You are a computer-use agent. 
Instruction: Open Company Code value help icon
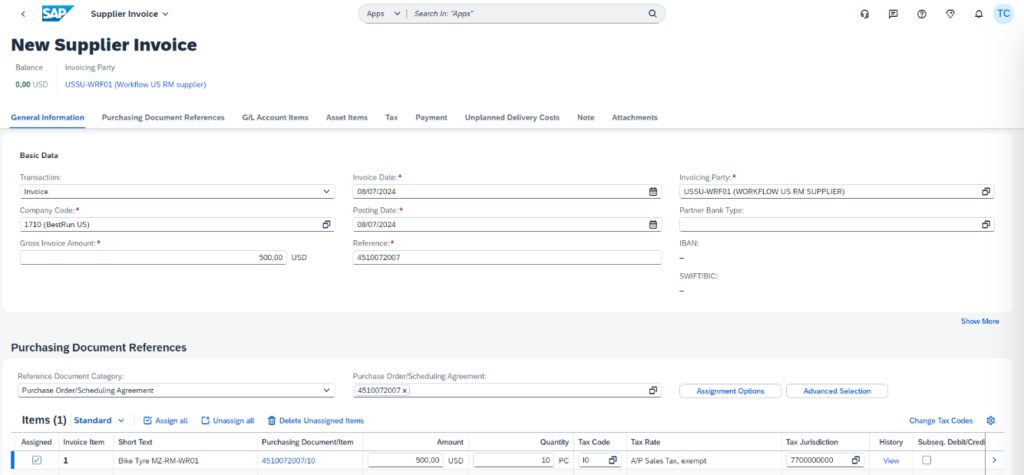click(326, 225)
